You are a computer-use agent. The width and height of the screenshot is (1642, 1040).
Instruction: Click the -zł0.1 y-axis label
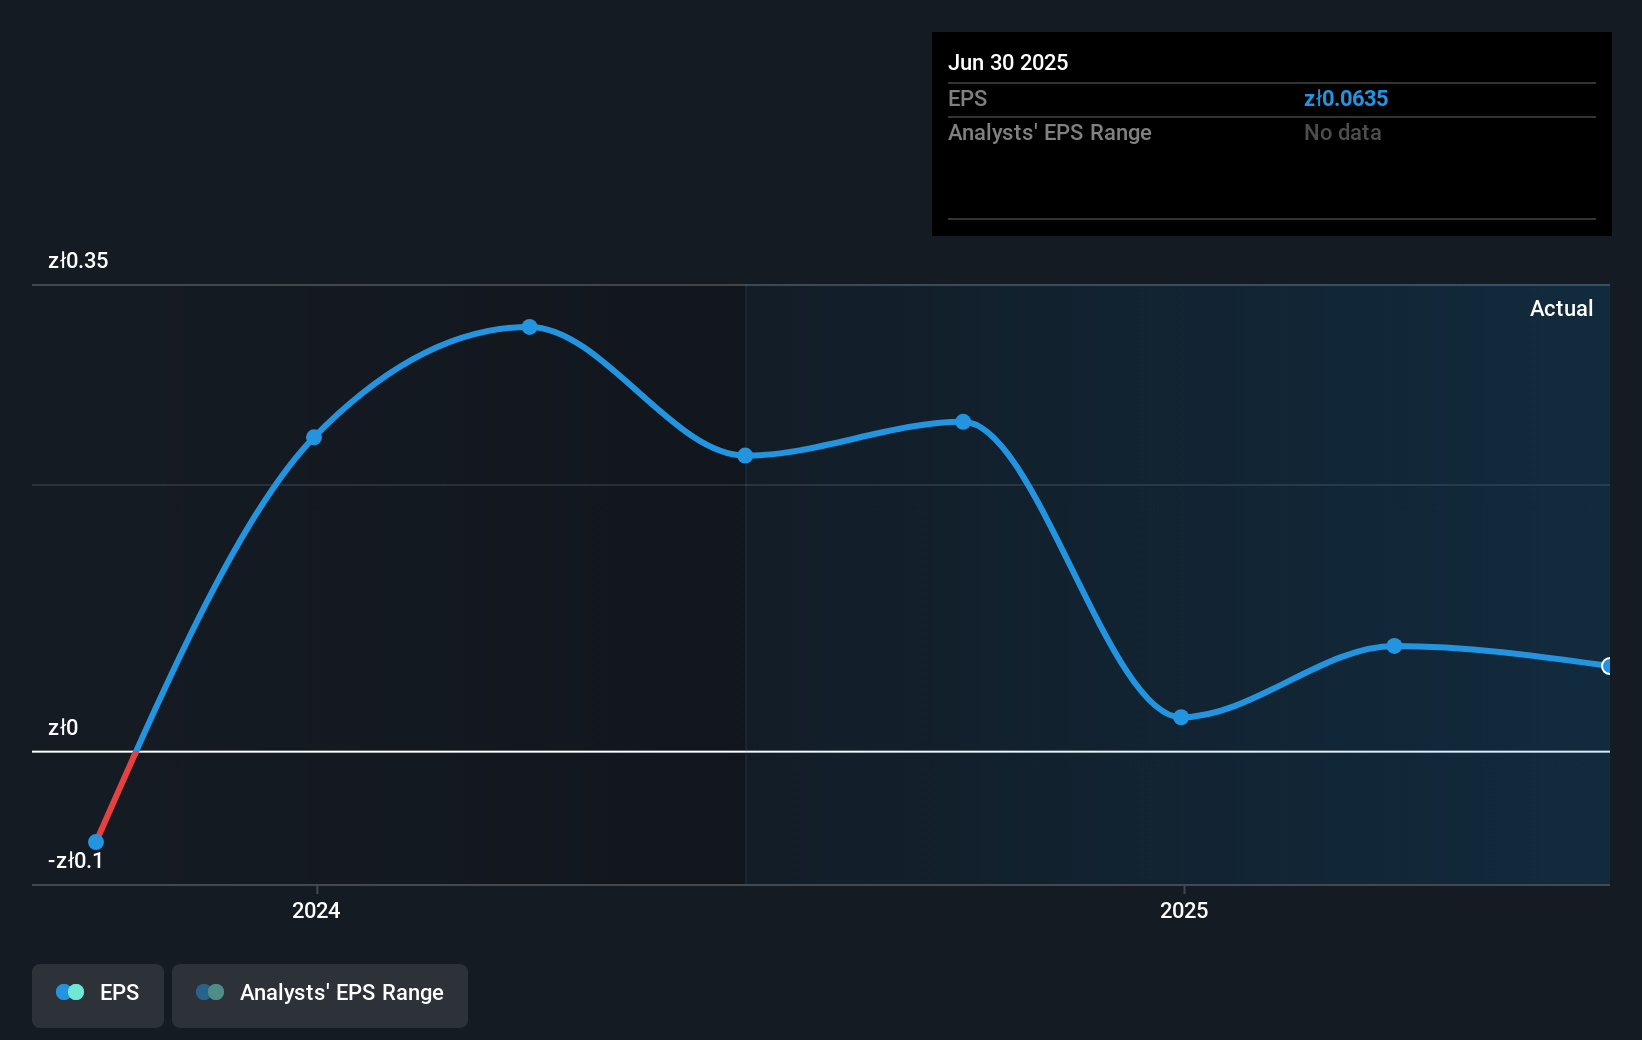coord(75,861)
